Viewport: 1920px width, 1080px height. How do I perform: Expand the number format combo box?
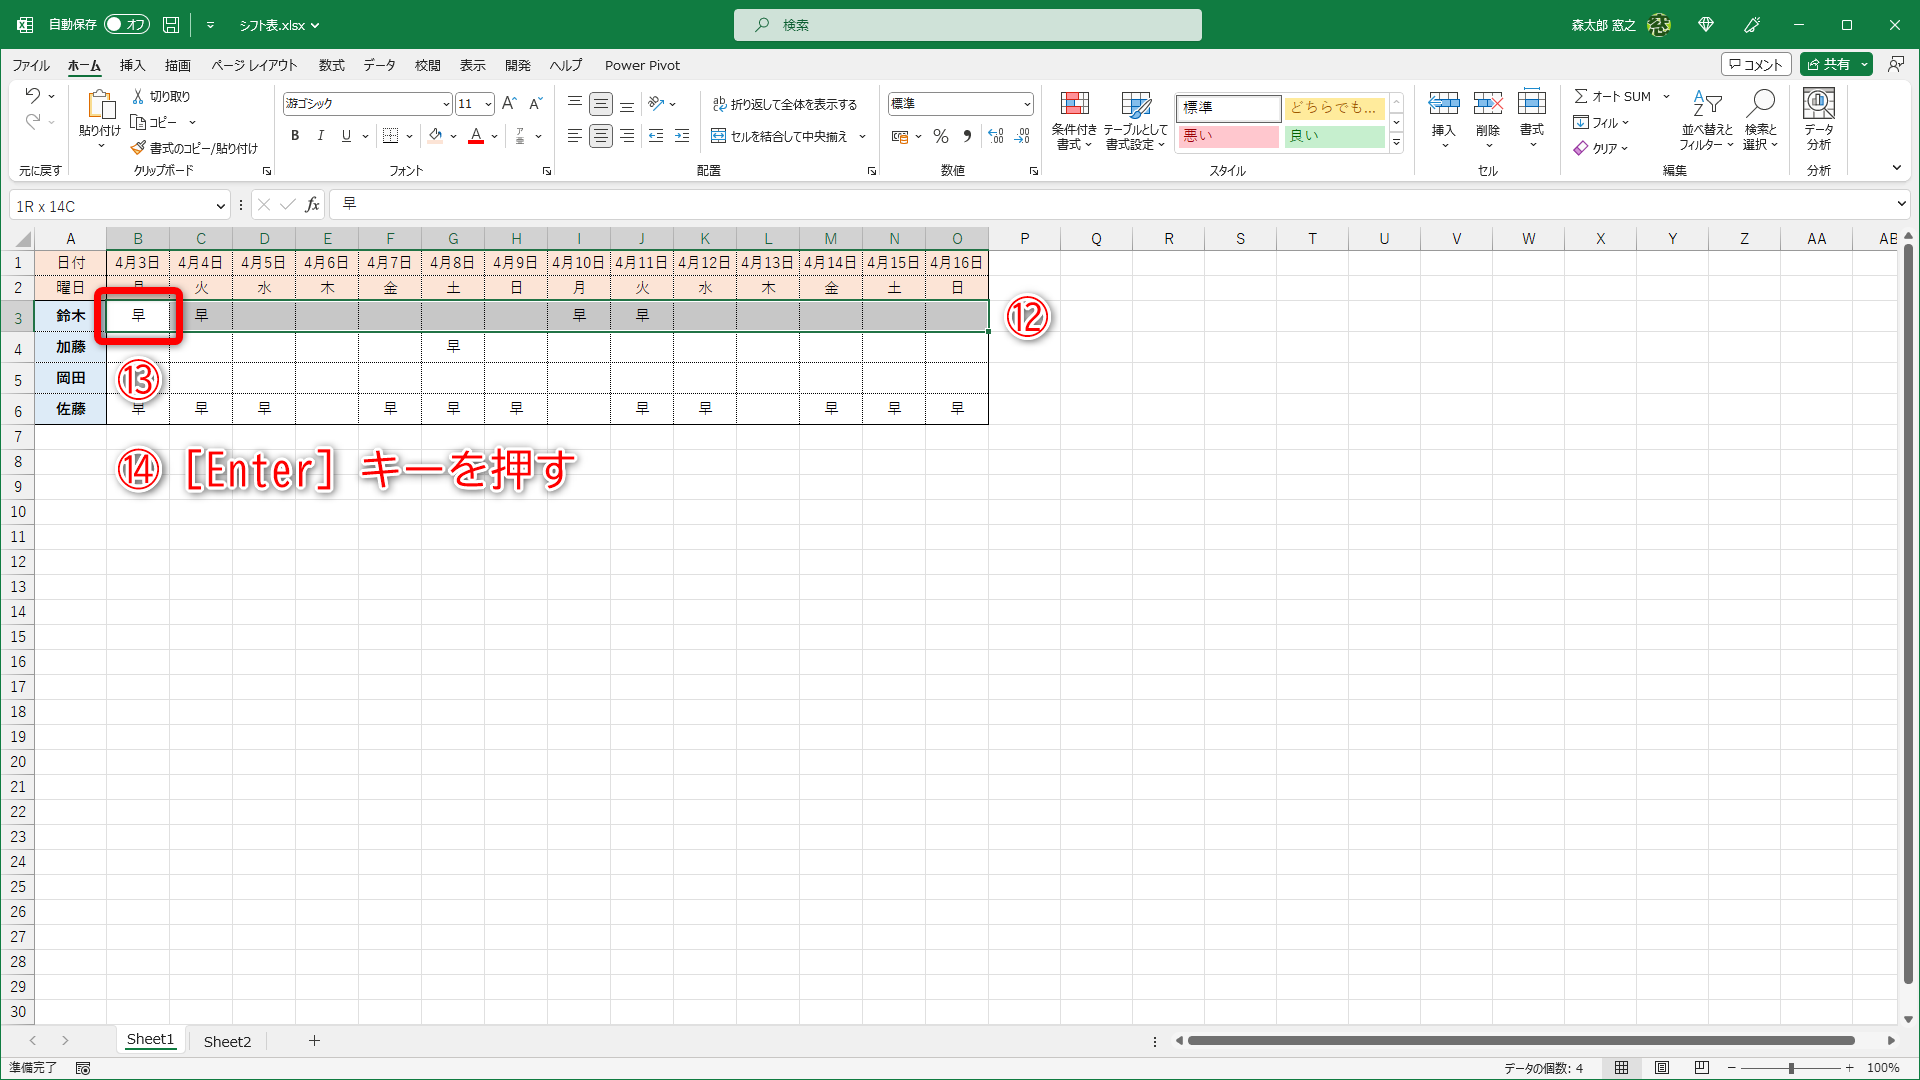pos(1027,104)
